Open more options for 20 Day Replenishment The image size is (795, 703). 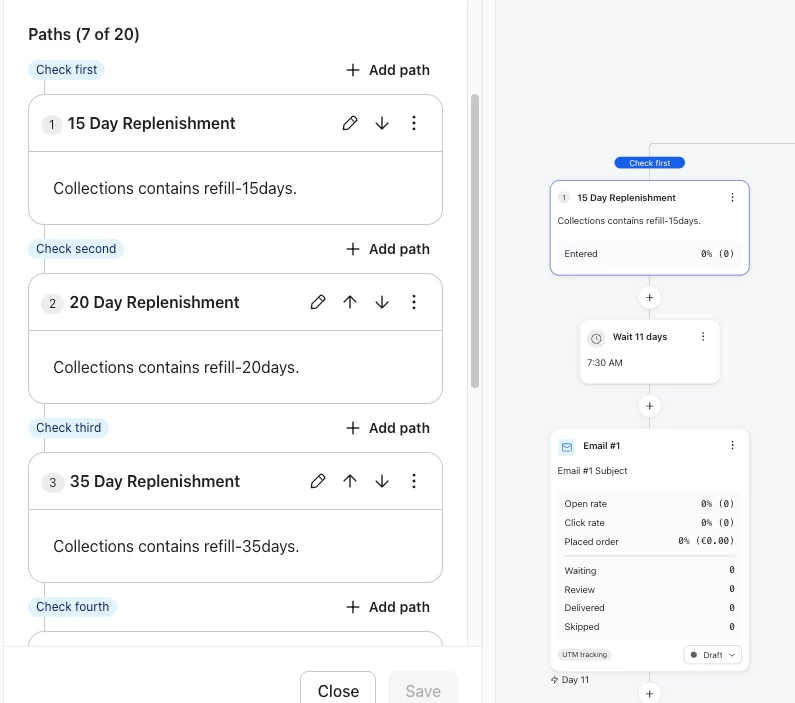pyautogui.click(x=414, y=302)
